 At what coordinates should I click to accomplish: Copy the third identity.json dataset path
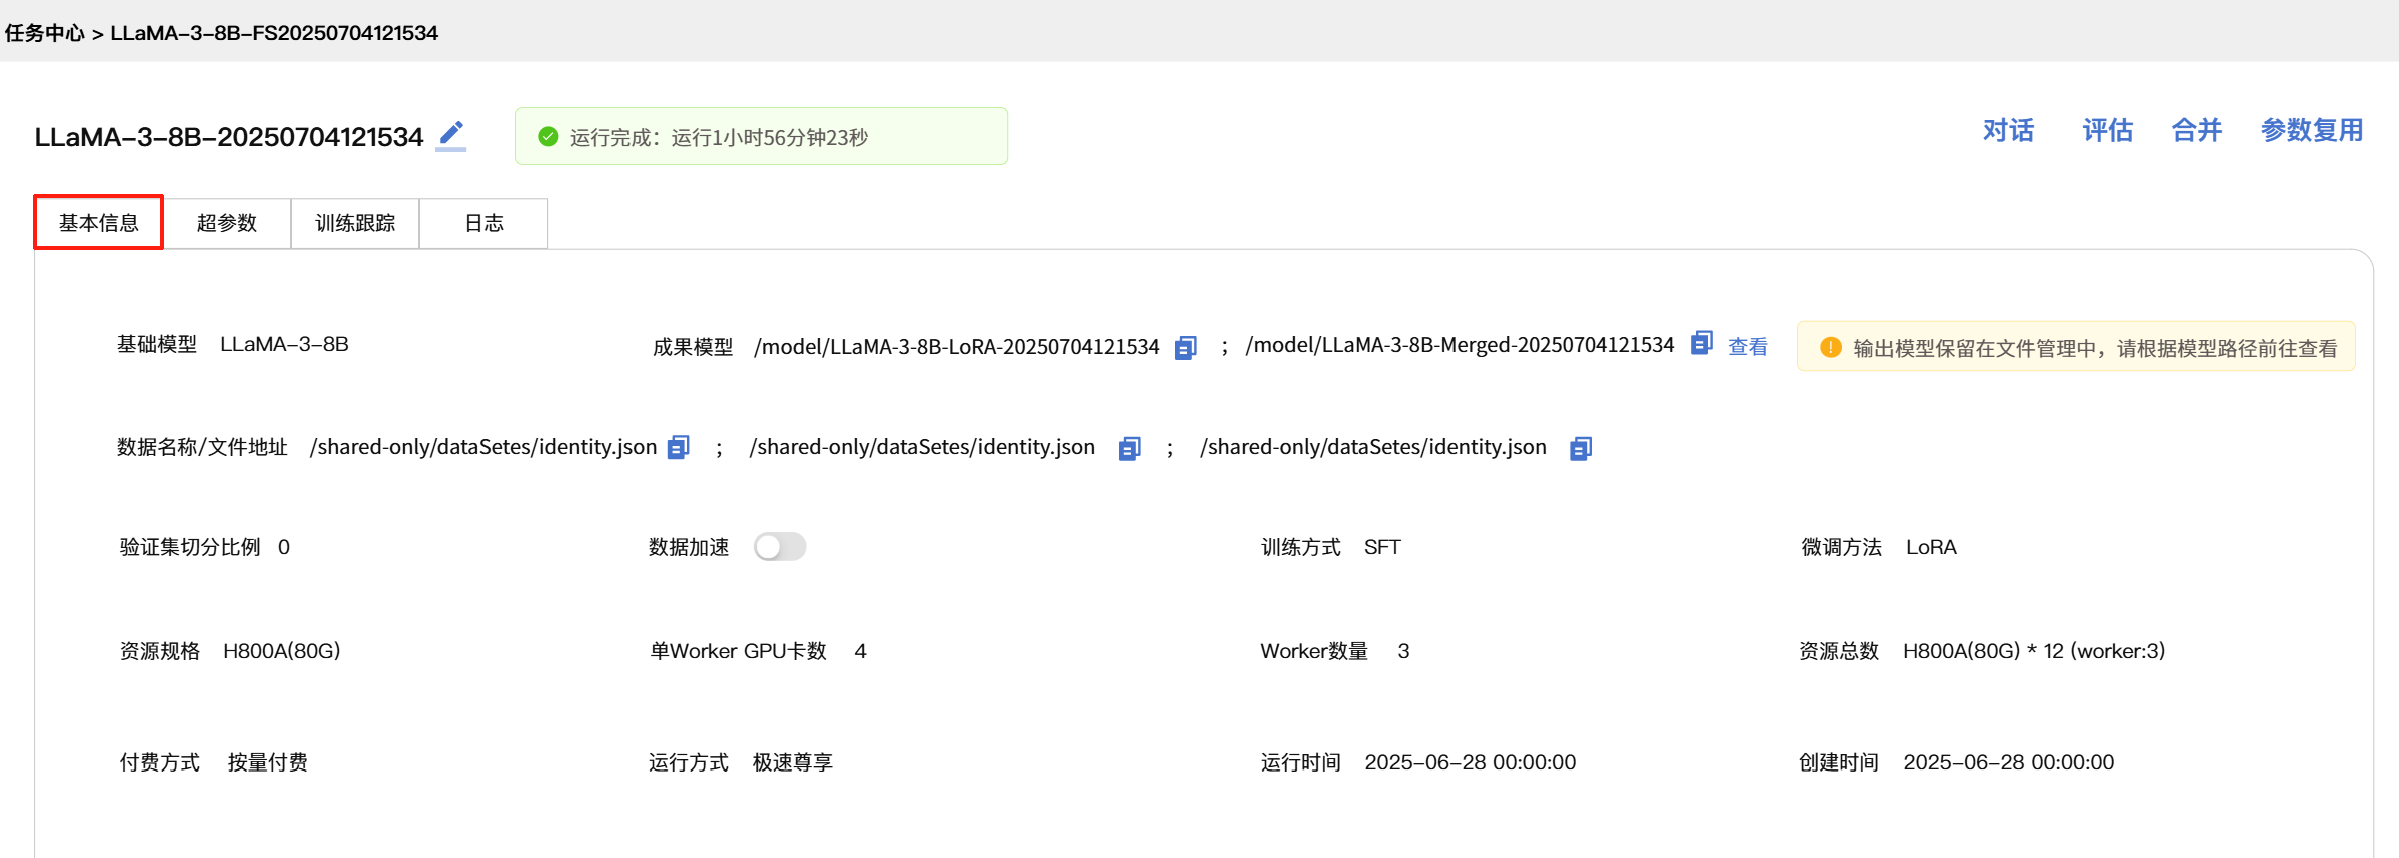(1580, 448)
